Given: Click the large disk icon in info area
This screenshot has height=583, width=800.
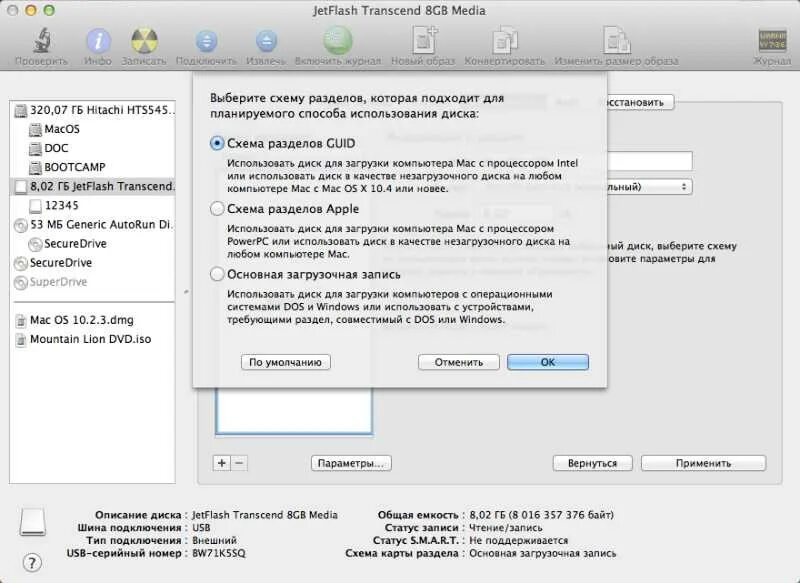Looking at the screenshot, I should pyautogui.click(x=33, y=521).
